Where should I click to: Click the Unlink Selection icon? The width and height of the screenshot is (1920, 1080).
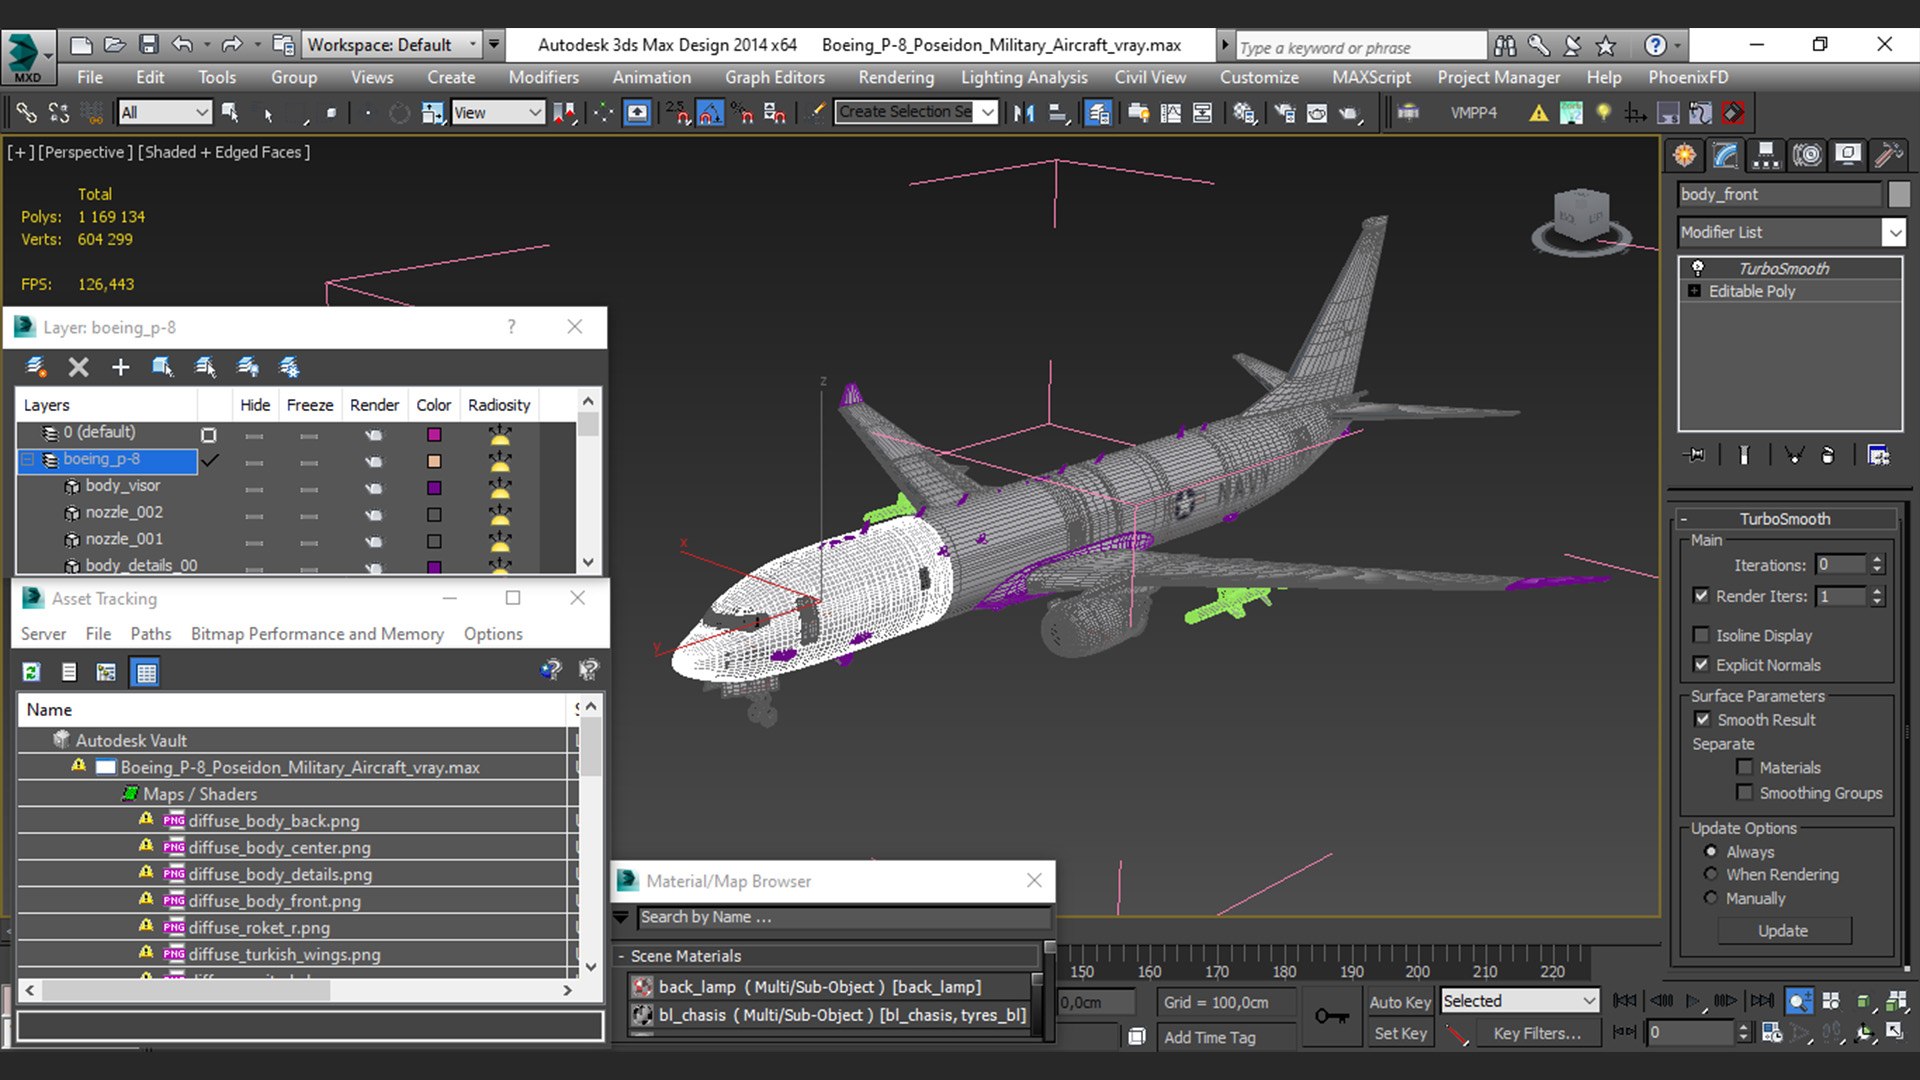tap(59, 112)
